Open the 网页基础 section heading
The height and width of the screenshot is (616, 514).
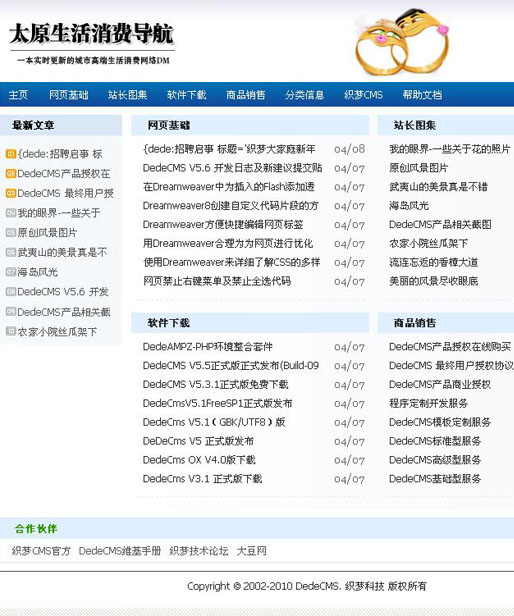(169, 125)
